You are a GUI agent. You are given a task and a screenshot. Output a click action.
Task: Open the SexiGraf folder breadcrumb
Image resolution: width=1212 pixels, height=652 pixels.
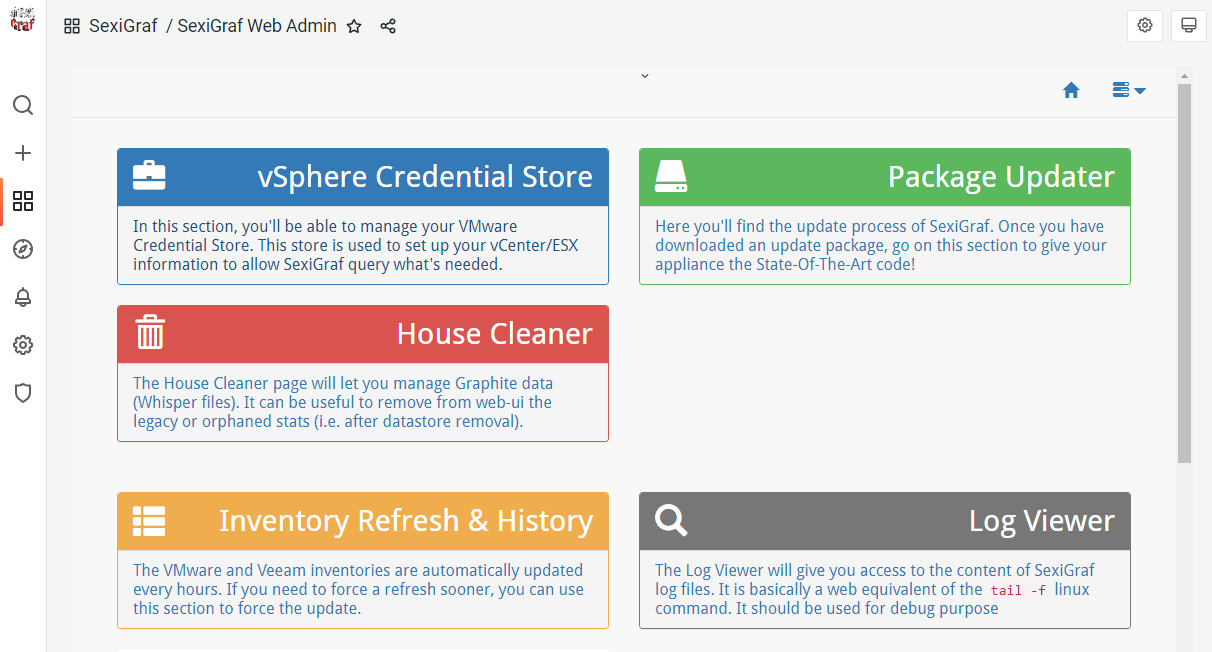click(x=123, y=26)
